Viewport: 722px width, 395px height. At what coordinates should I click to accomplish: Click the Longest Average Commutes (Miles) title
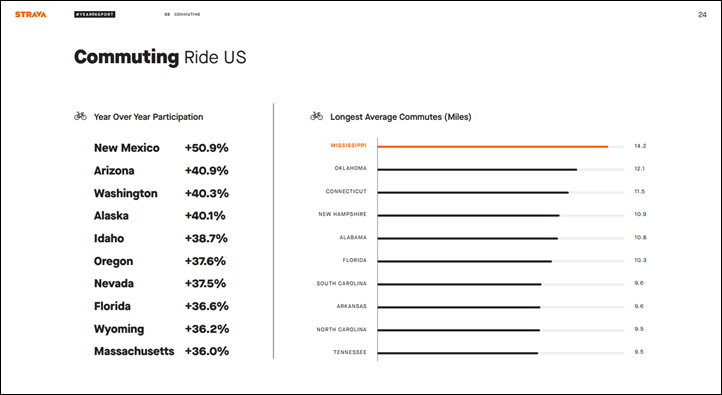coord(401,117)
